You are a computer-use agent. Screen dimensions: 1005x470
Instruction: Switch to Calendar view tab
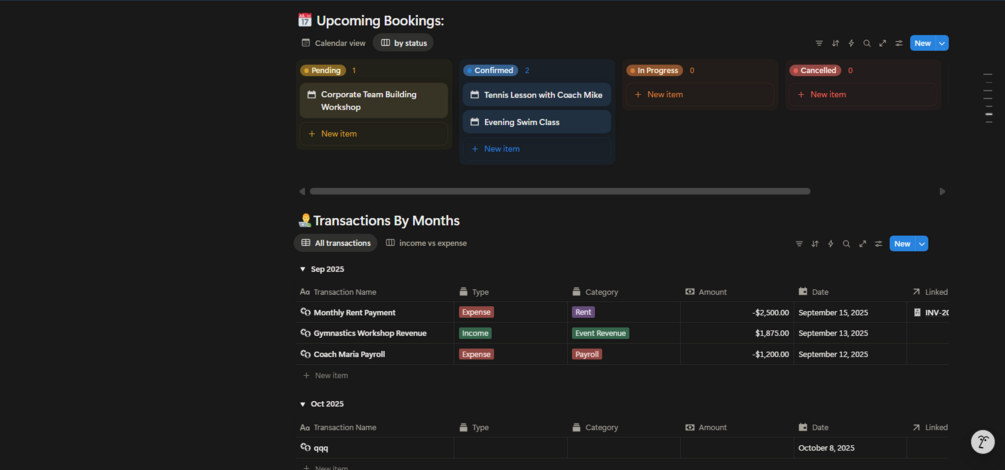(x=334, y=43)
